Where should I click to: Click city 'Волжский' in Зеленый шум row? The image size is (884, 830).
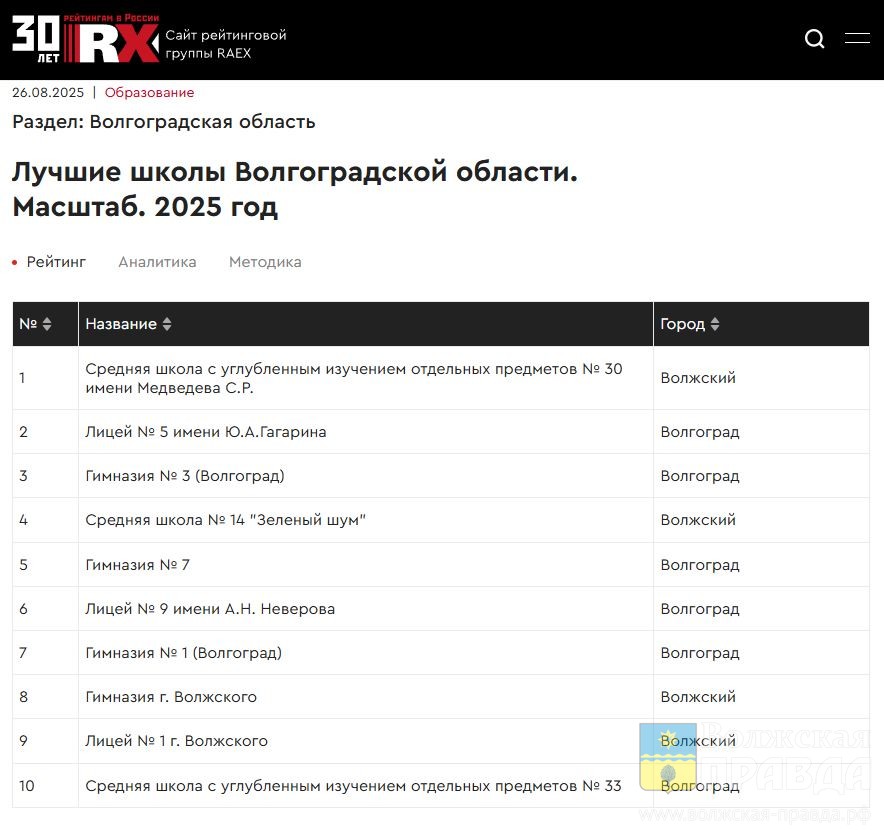698,520
